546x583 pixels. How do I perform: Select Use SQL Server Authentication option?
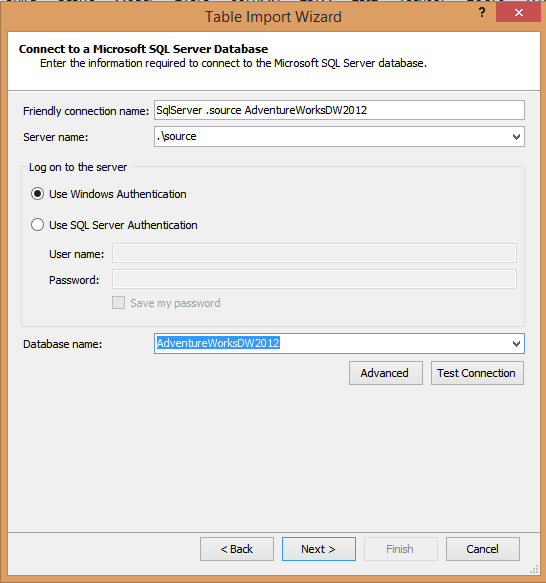pos(37,225)
